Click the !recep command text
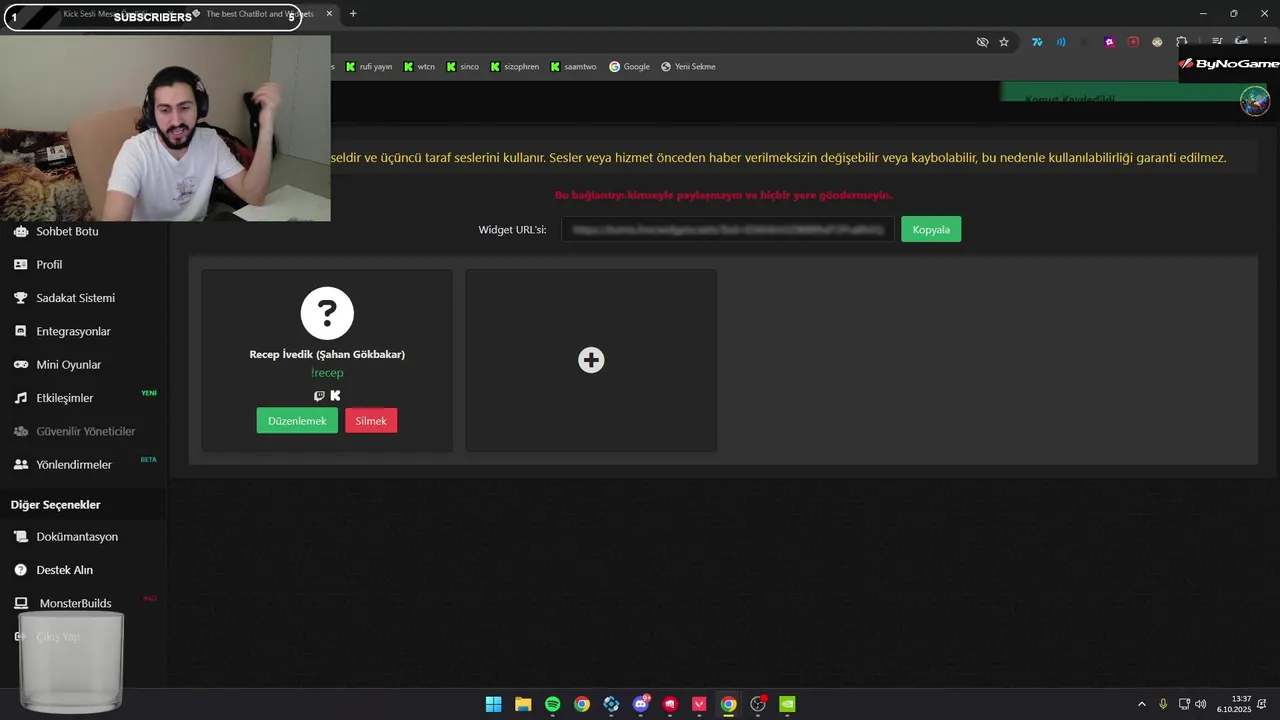The width and height of the screenshot is (1280, 720). [x=327, y=373]
